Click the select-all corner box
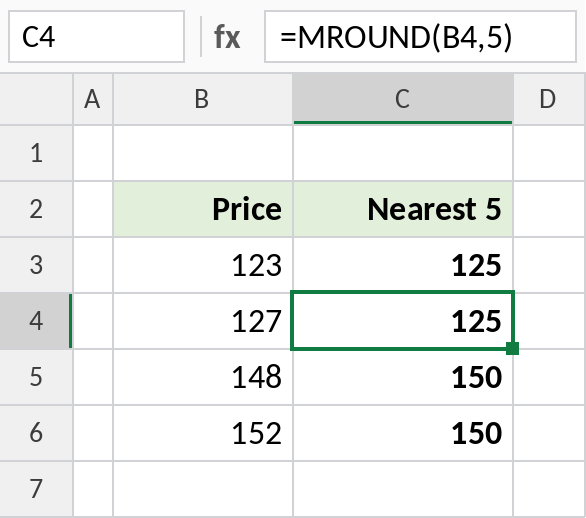Image resolution: width=586 pixels, height=518 pixels. (x=36, y=99)
